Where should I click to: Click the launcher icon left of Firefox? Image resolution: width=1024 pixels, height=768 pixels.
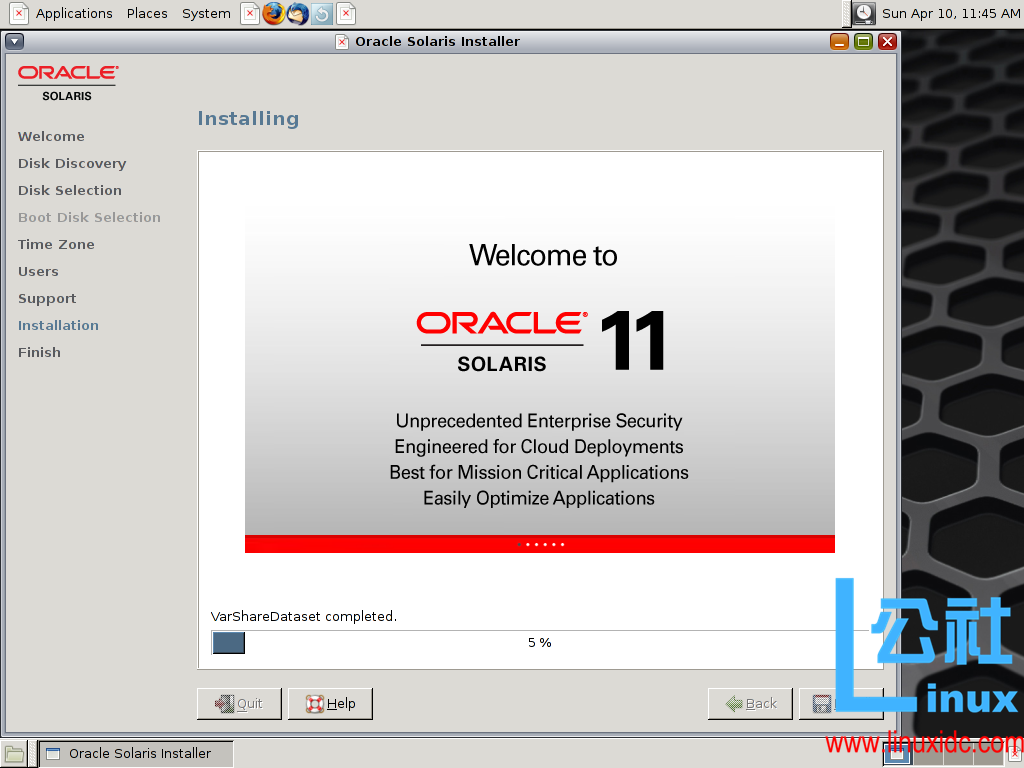(249, 13)
